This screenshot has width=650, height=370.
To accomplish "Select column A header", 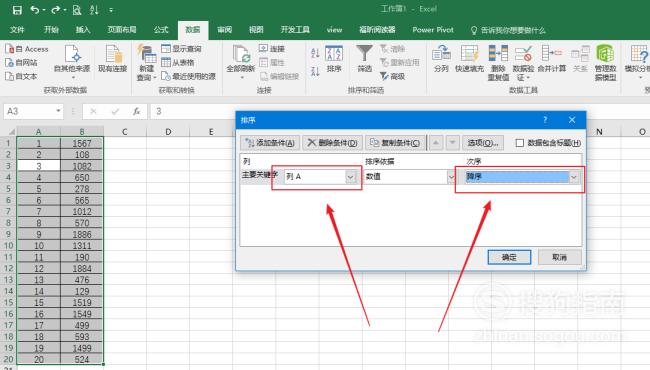I will (39, 132).
